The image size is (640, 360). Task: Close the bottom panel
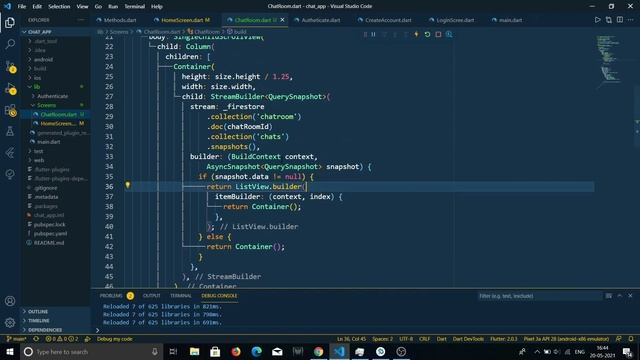click(x=630, y=296)
